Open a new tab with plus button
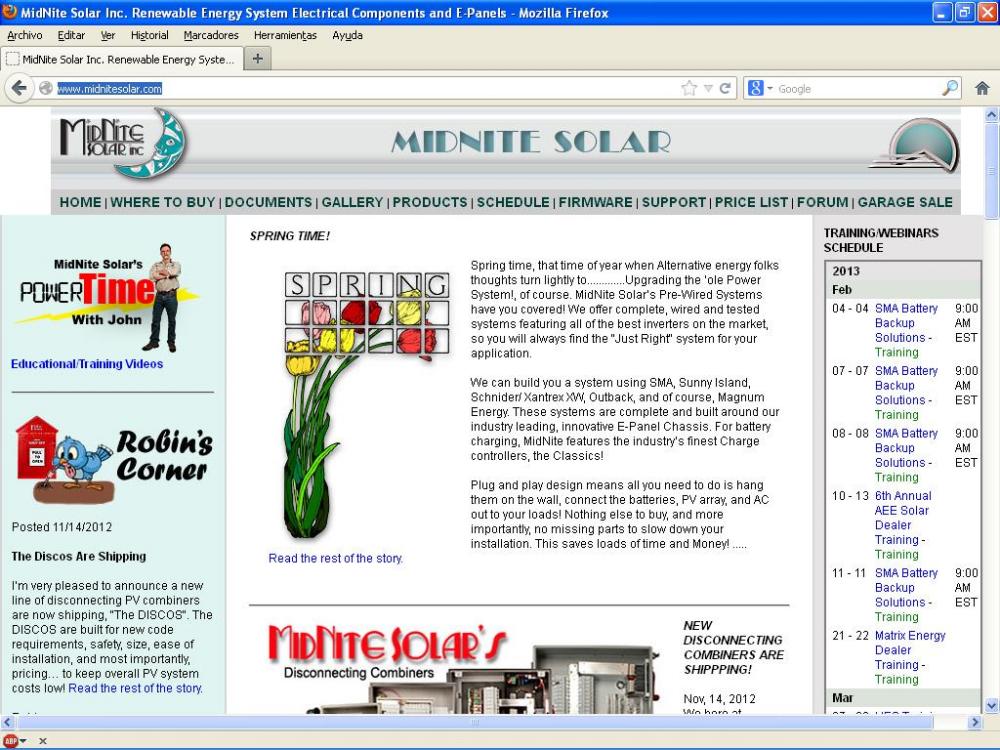The image size is (1000, 750). coord(258,59)
